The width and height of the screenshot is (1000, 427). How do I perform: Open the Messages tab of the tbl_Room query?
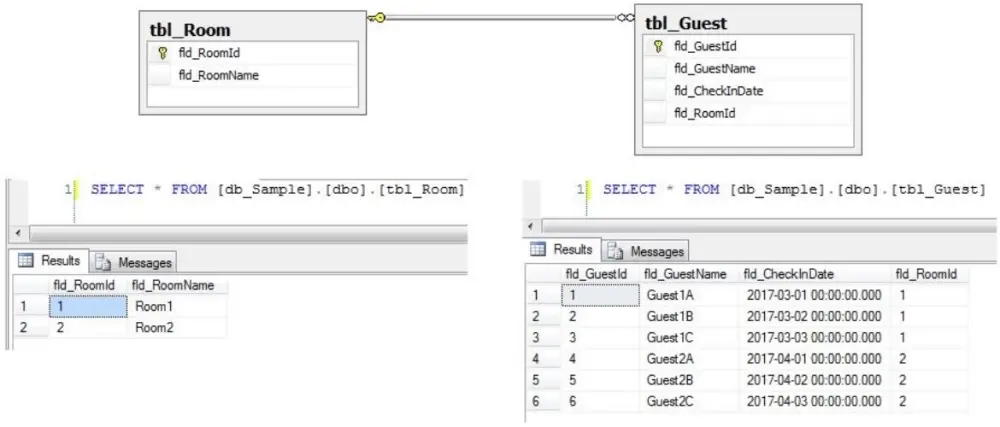(133, 262)
